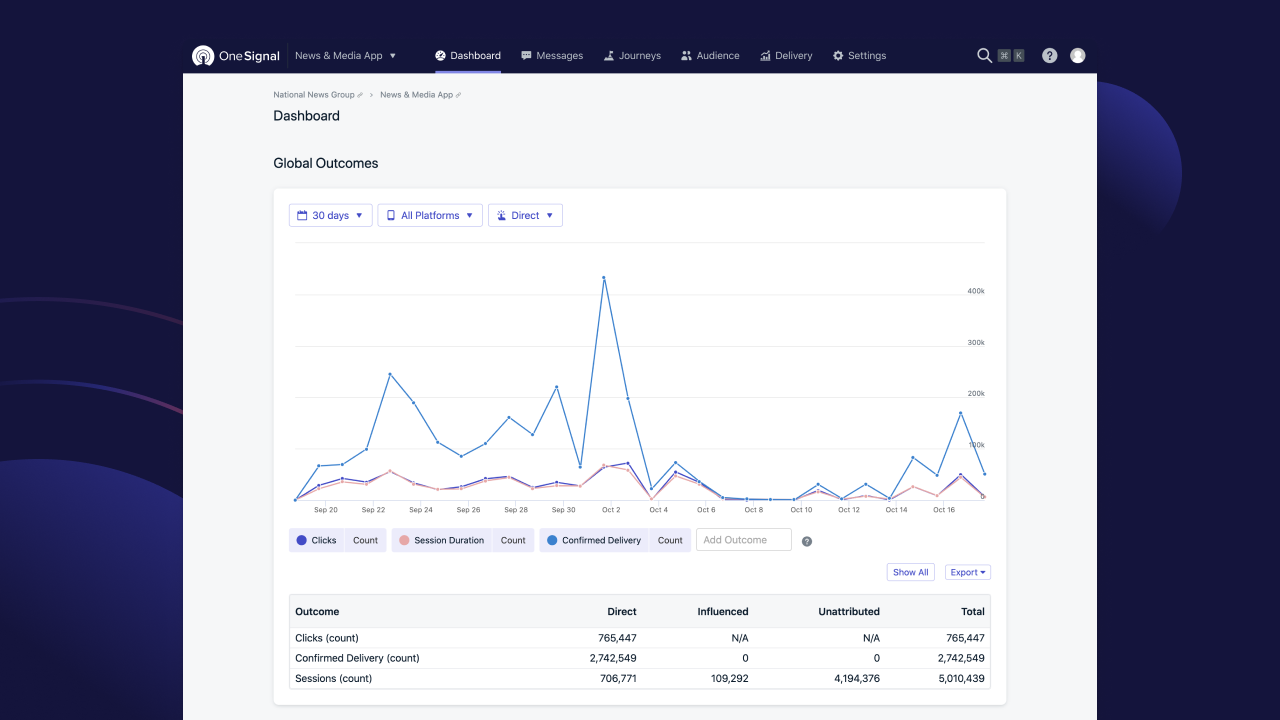The image size is (1280, 720).
Task: Open the News & Media App switcher
Action: (x=346, y=56)
